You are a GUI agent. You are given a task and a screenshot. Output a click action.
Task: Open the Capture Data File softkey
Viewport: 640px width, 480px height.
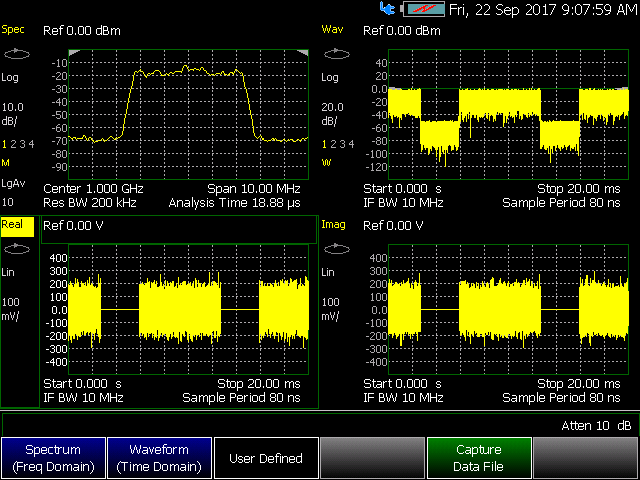point(479,458)
